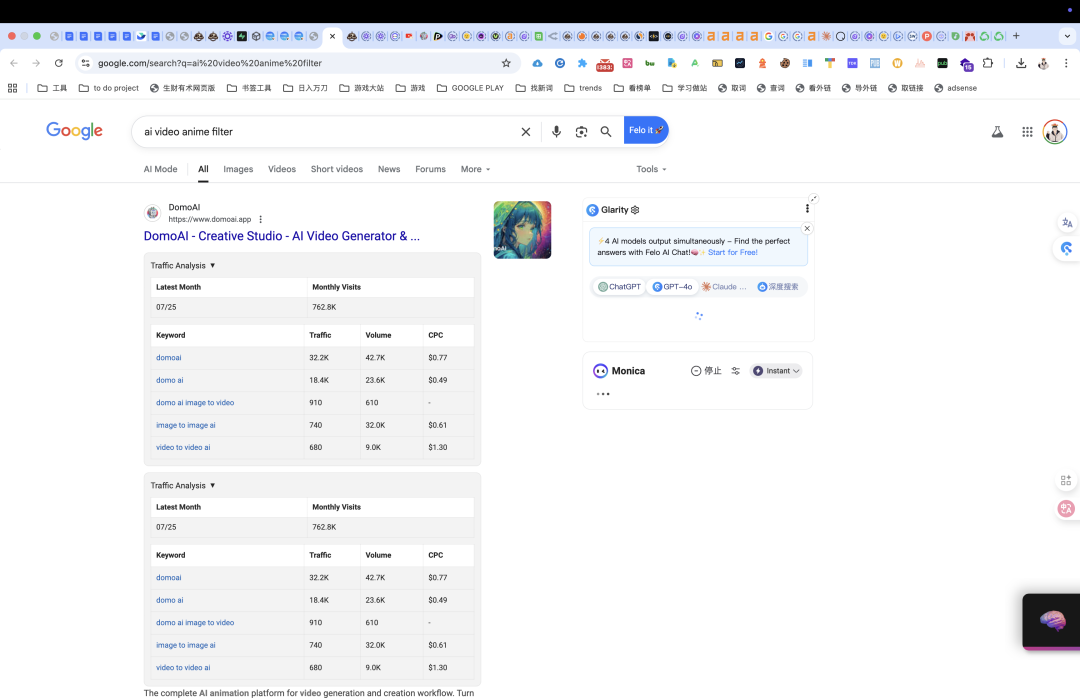Click the Google logo

point(74,131)
